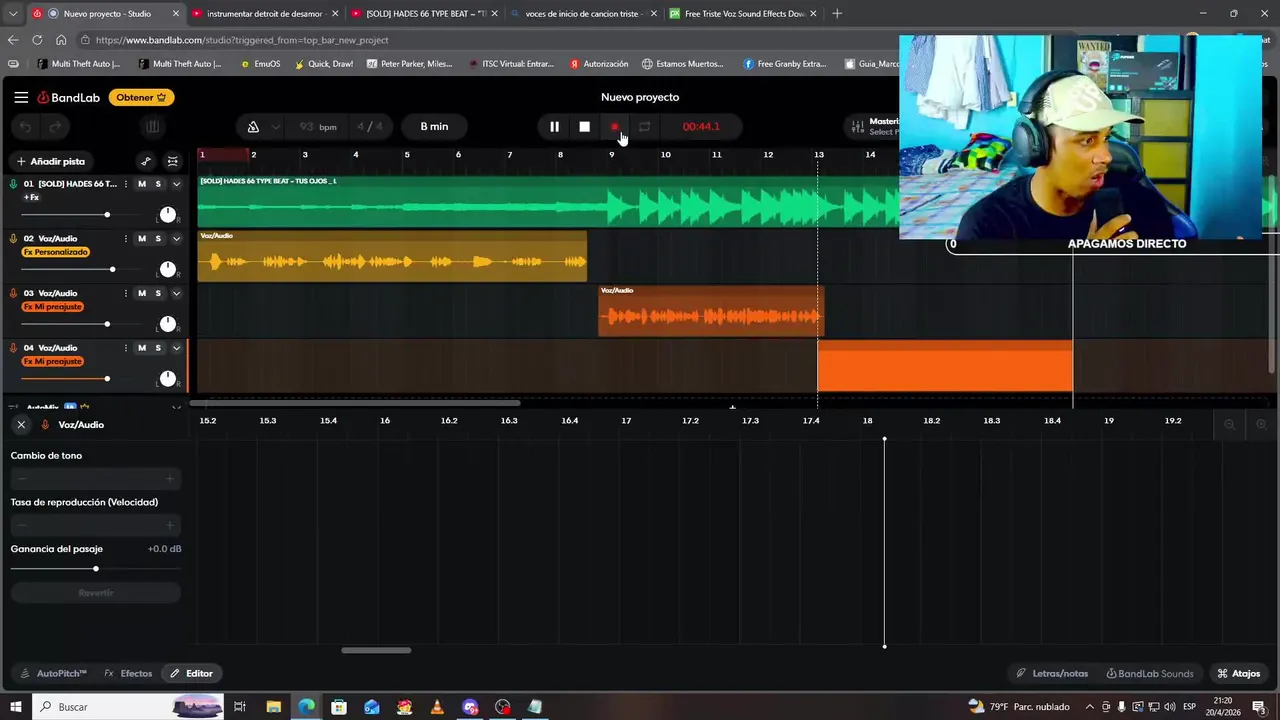Add Fx to track 01
The height and width of the screenshot is (720, 1280).
31,198
